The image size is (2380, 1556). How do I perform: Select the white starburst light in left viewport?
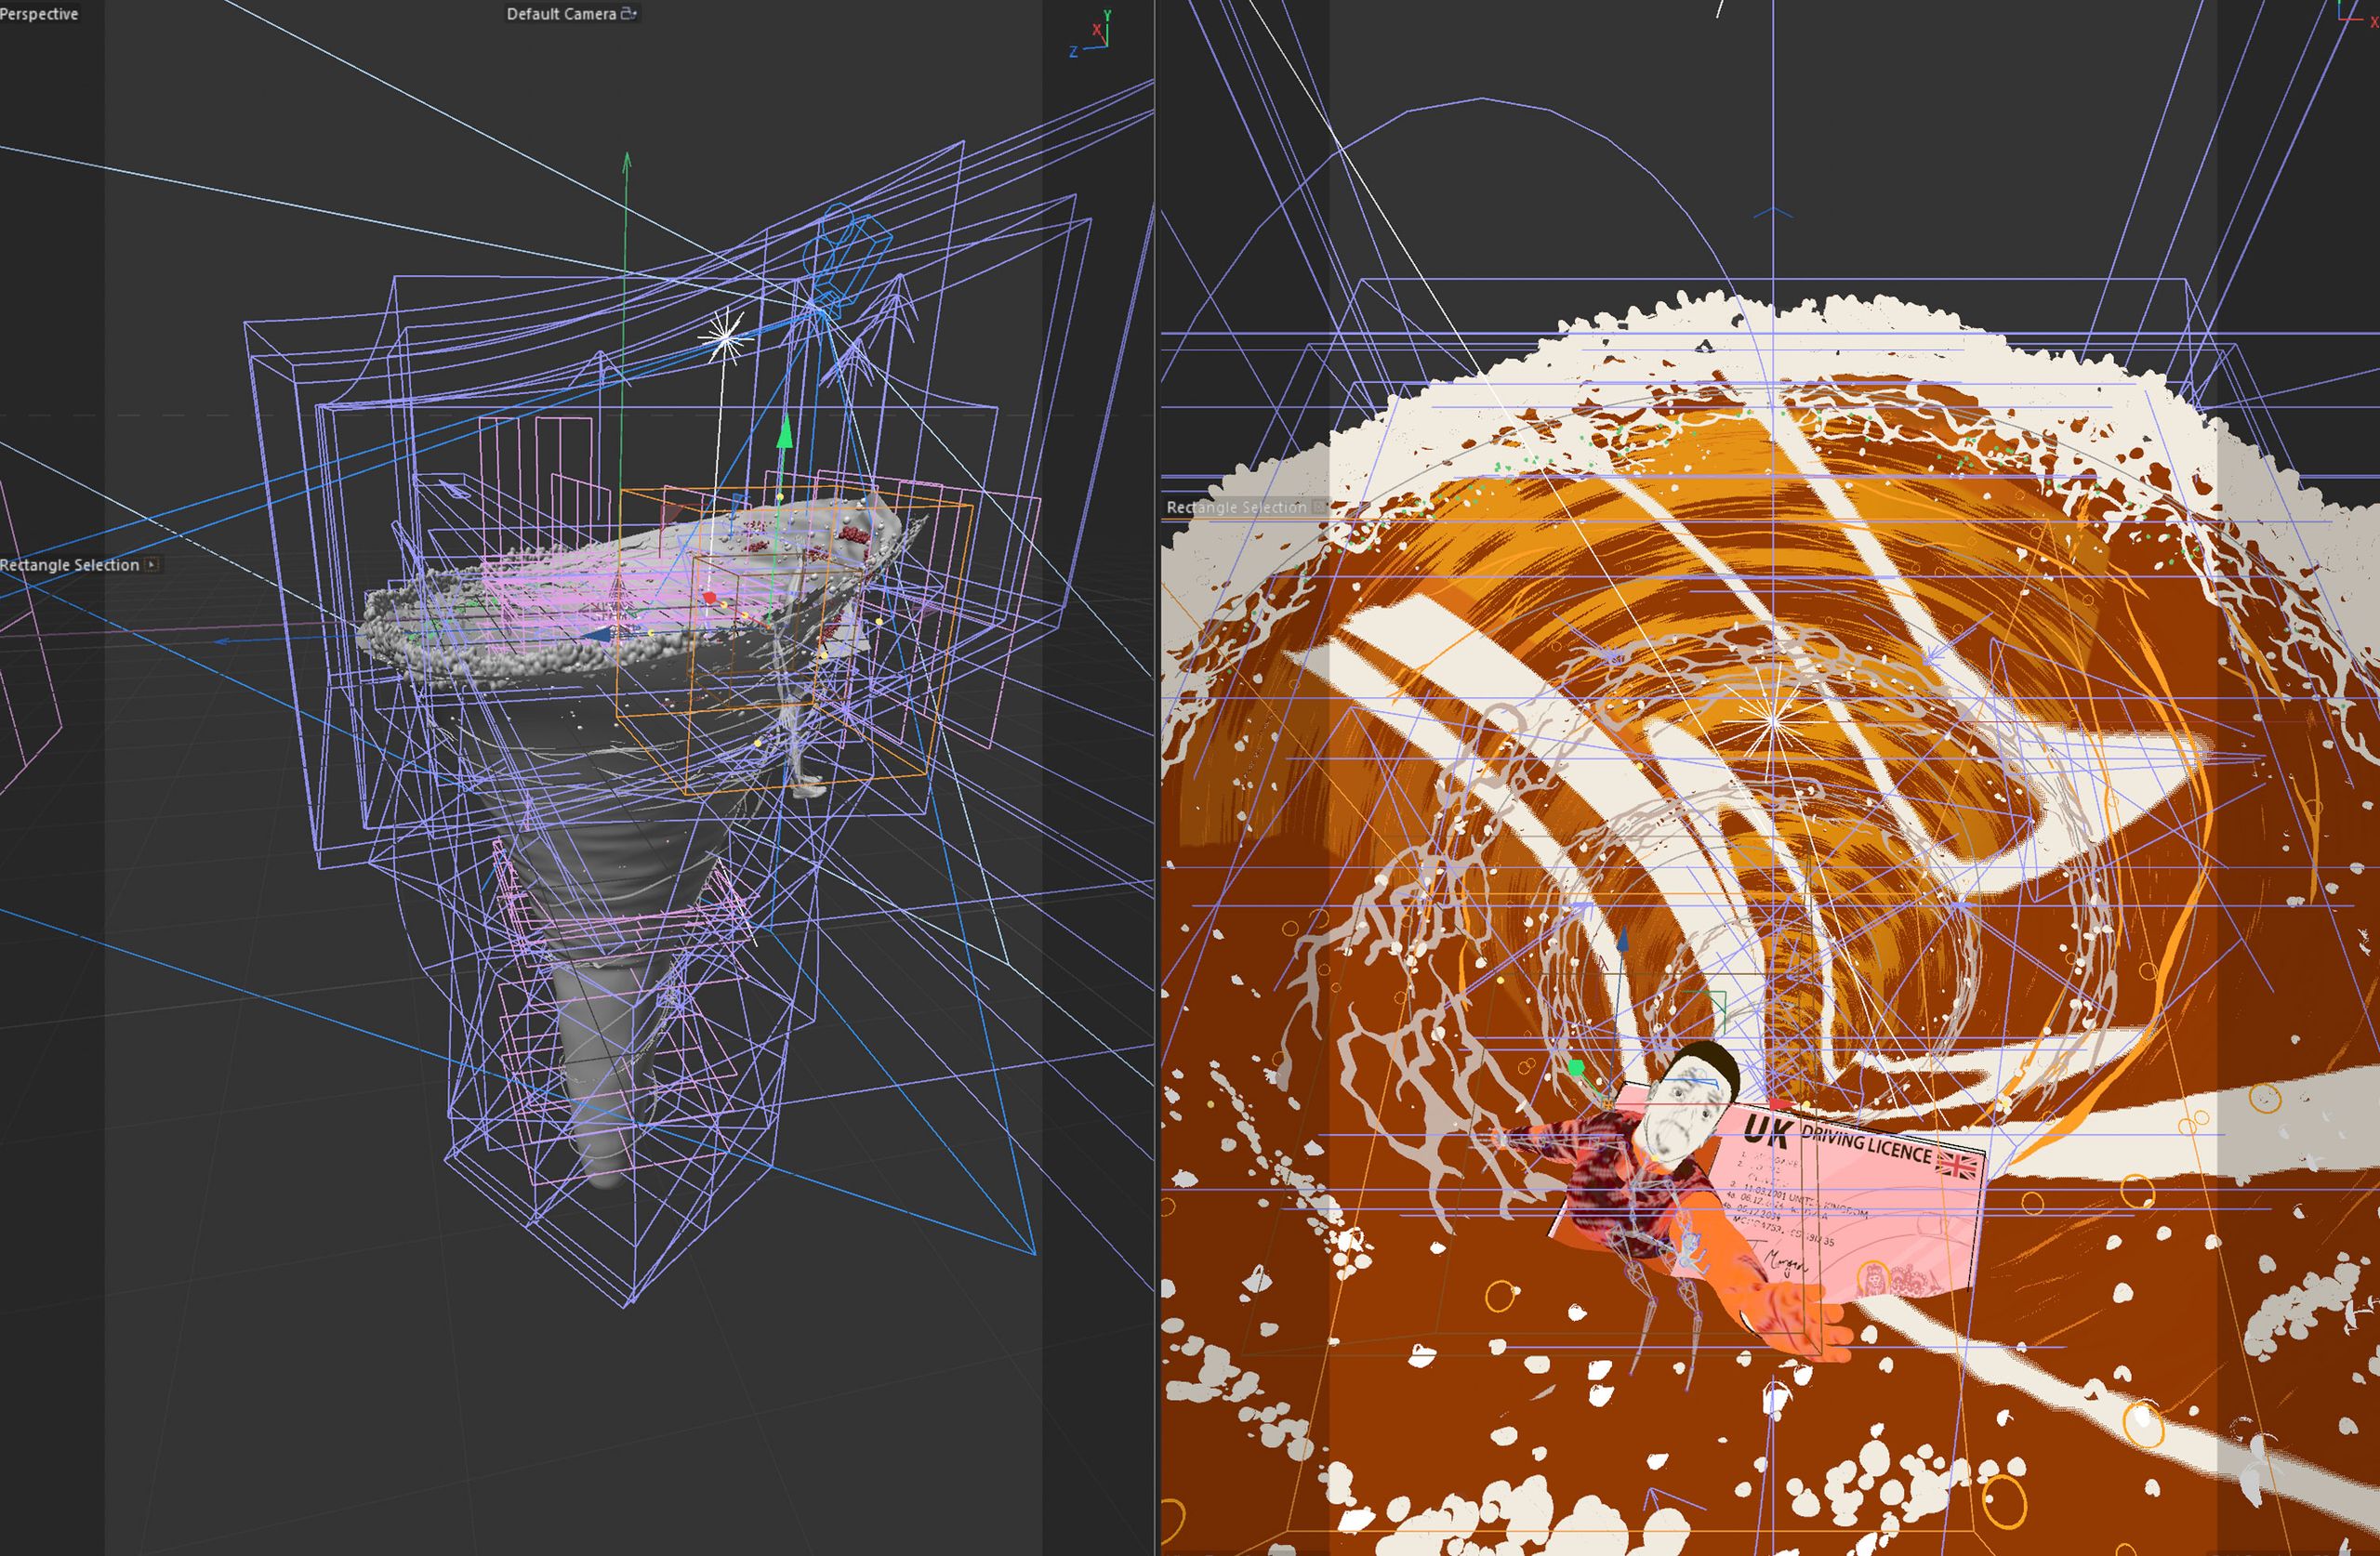tap(726, 338)
